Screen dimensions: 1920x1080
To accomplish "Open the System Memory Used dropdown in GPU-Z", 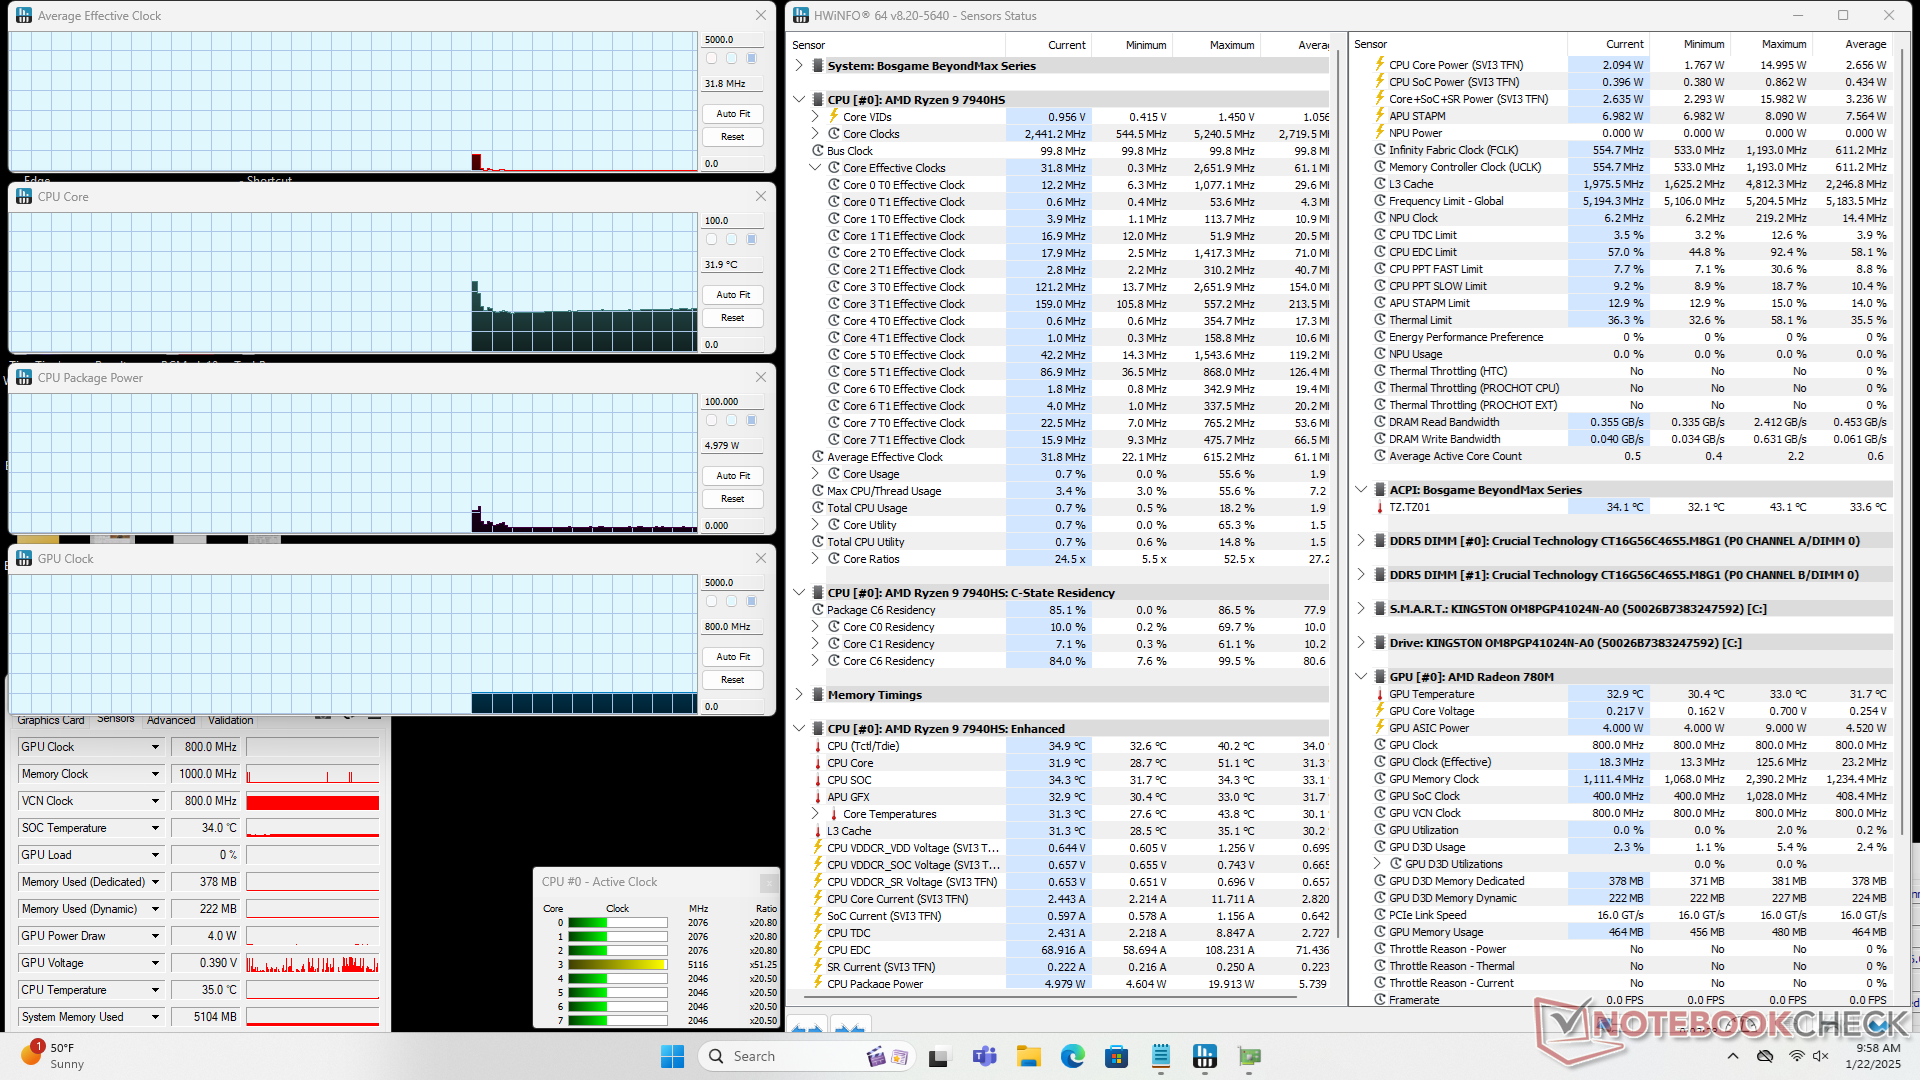I will click(x=155, y=1017).
